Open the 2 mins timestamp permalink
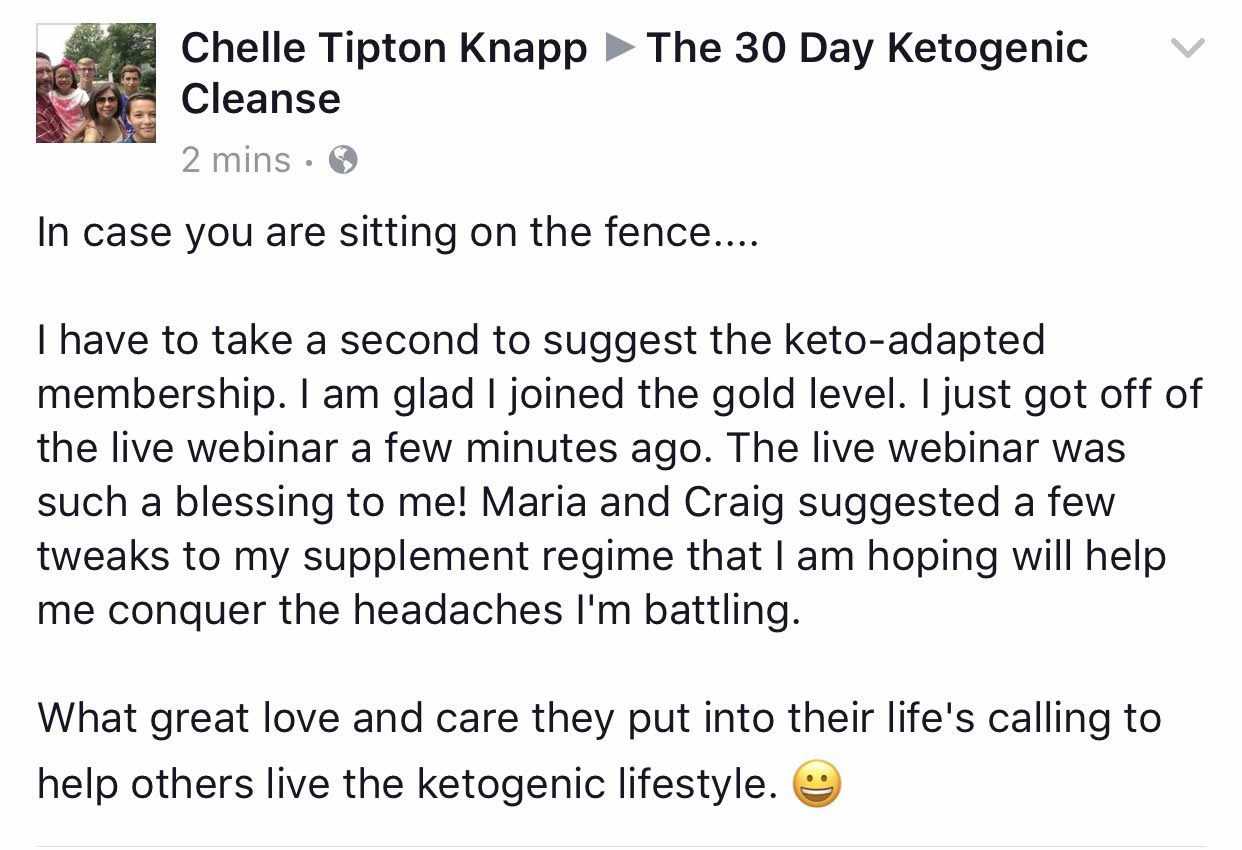This screenshot has width=1242, height=850. point(236,160)
